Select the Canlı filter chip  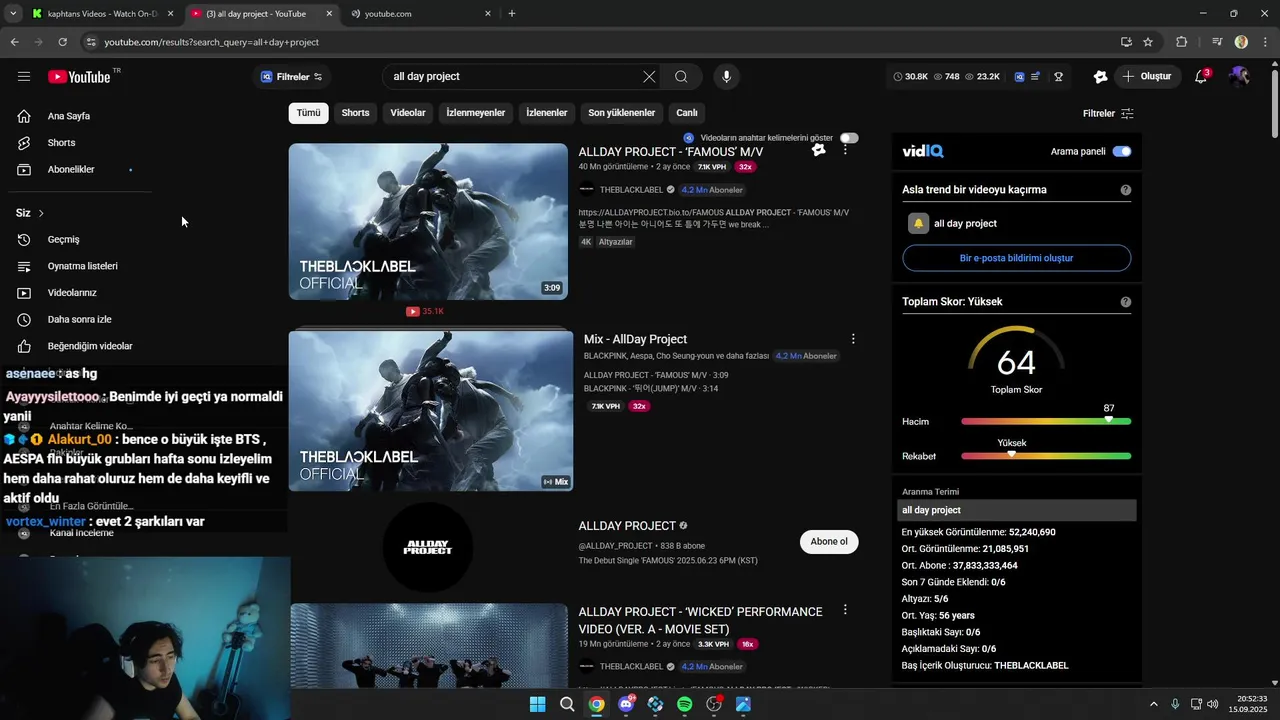click(x=687, y=113)
